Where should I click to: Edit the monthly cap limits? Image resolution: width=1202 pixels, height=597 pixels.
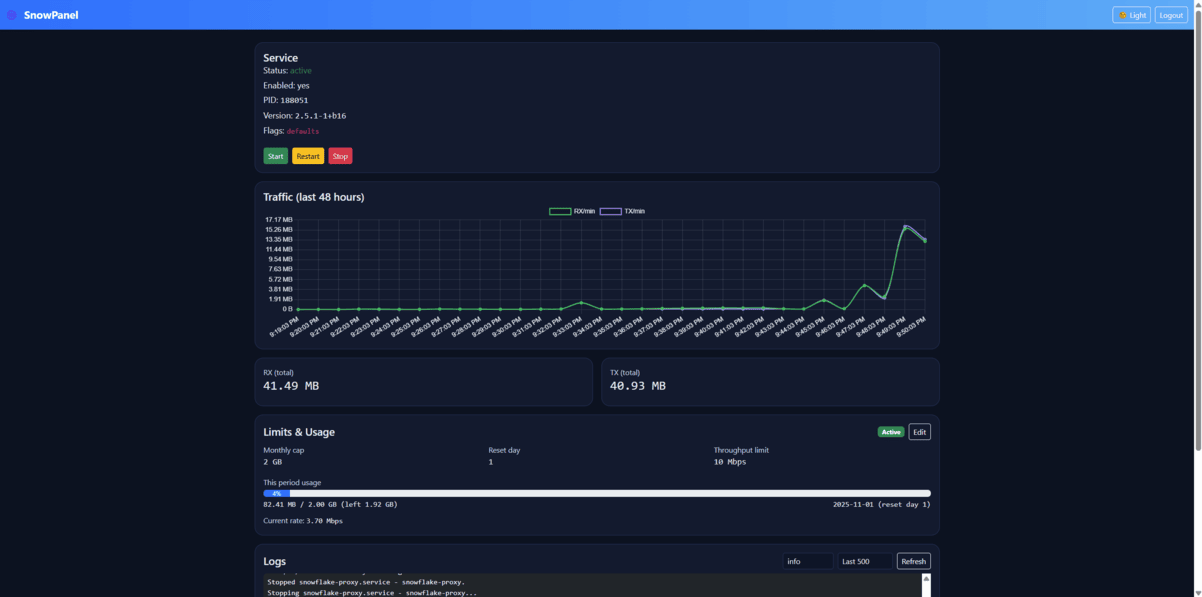pyautogui.click(x=918, y=431)
